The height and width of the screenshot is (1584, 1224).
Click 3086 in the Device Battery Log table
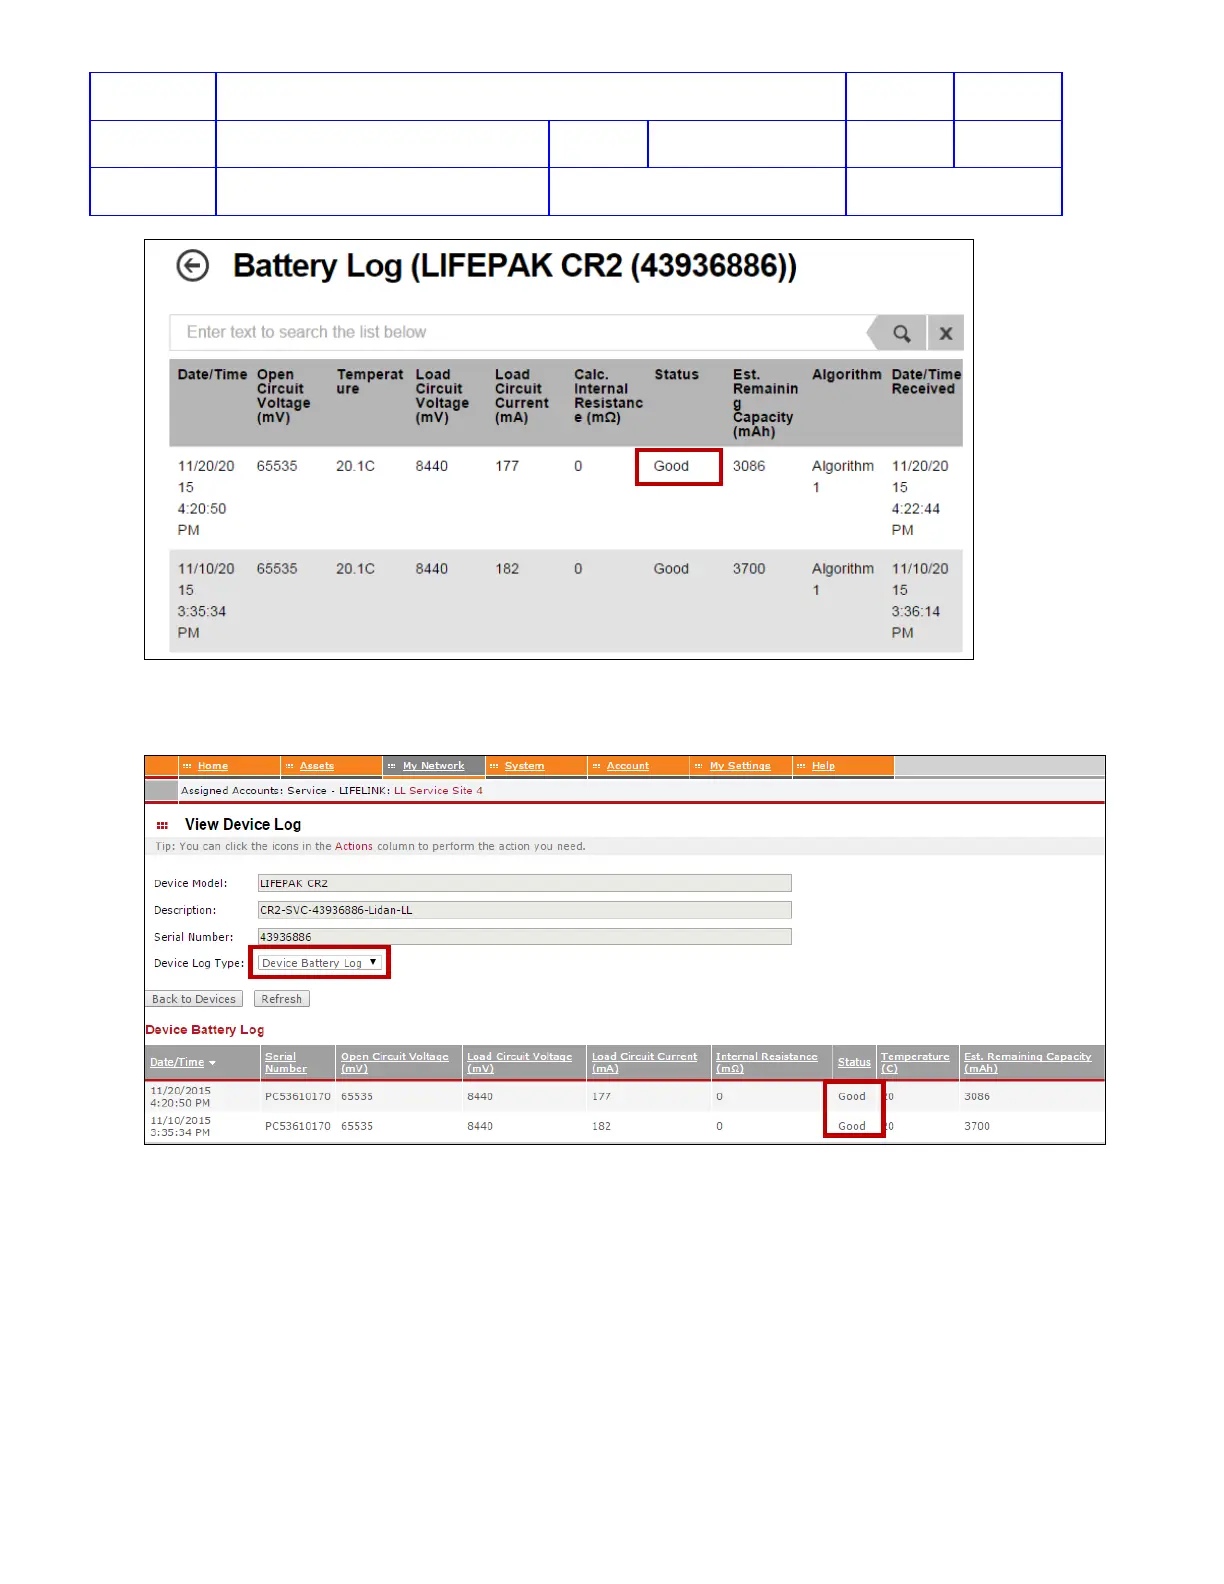click(977, 1097)
